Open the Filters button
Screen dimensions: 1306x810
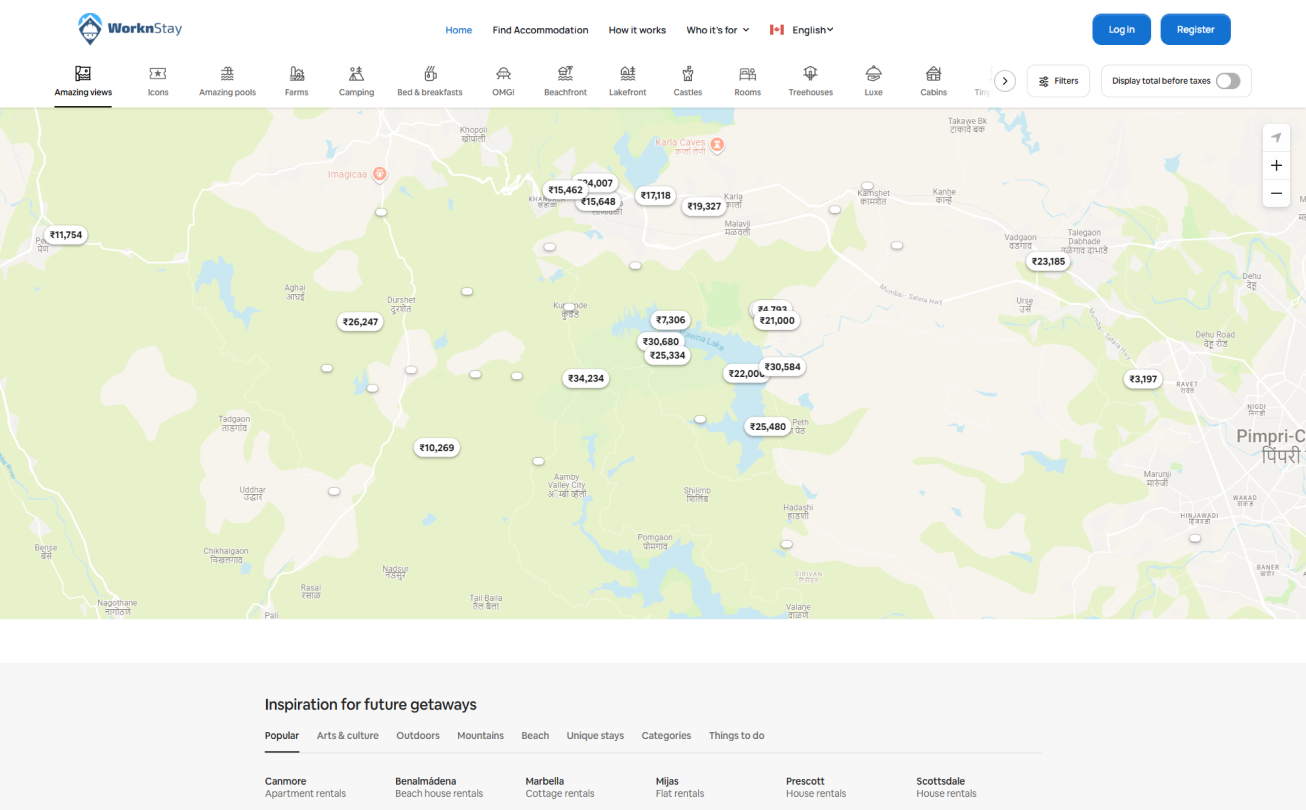[x=1058, y=81]
